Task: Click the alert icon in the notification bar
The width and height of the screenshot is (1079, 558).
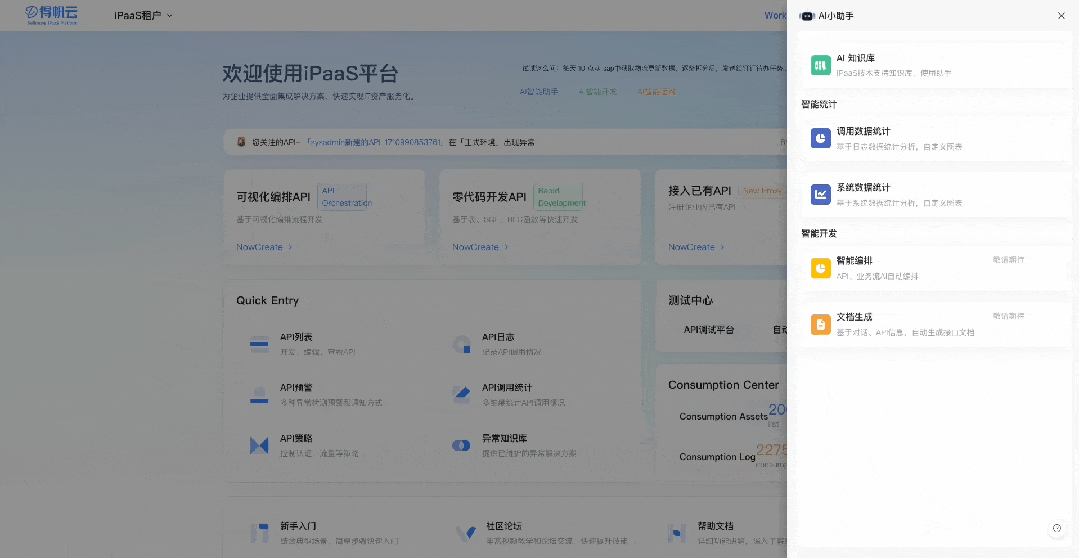Action: pyautogui.click(x=241, y=142)
